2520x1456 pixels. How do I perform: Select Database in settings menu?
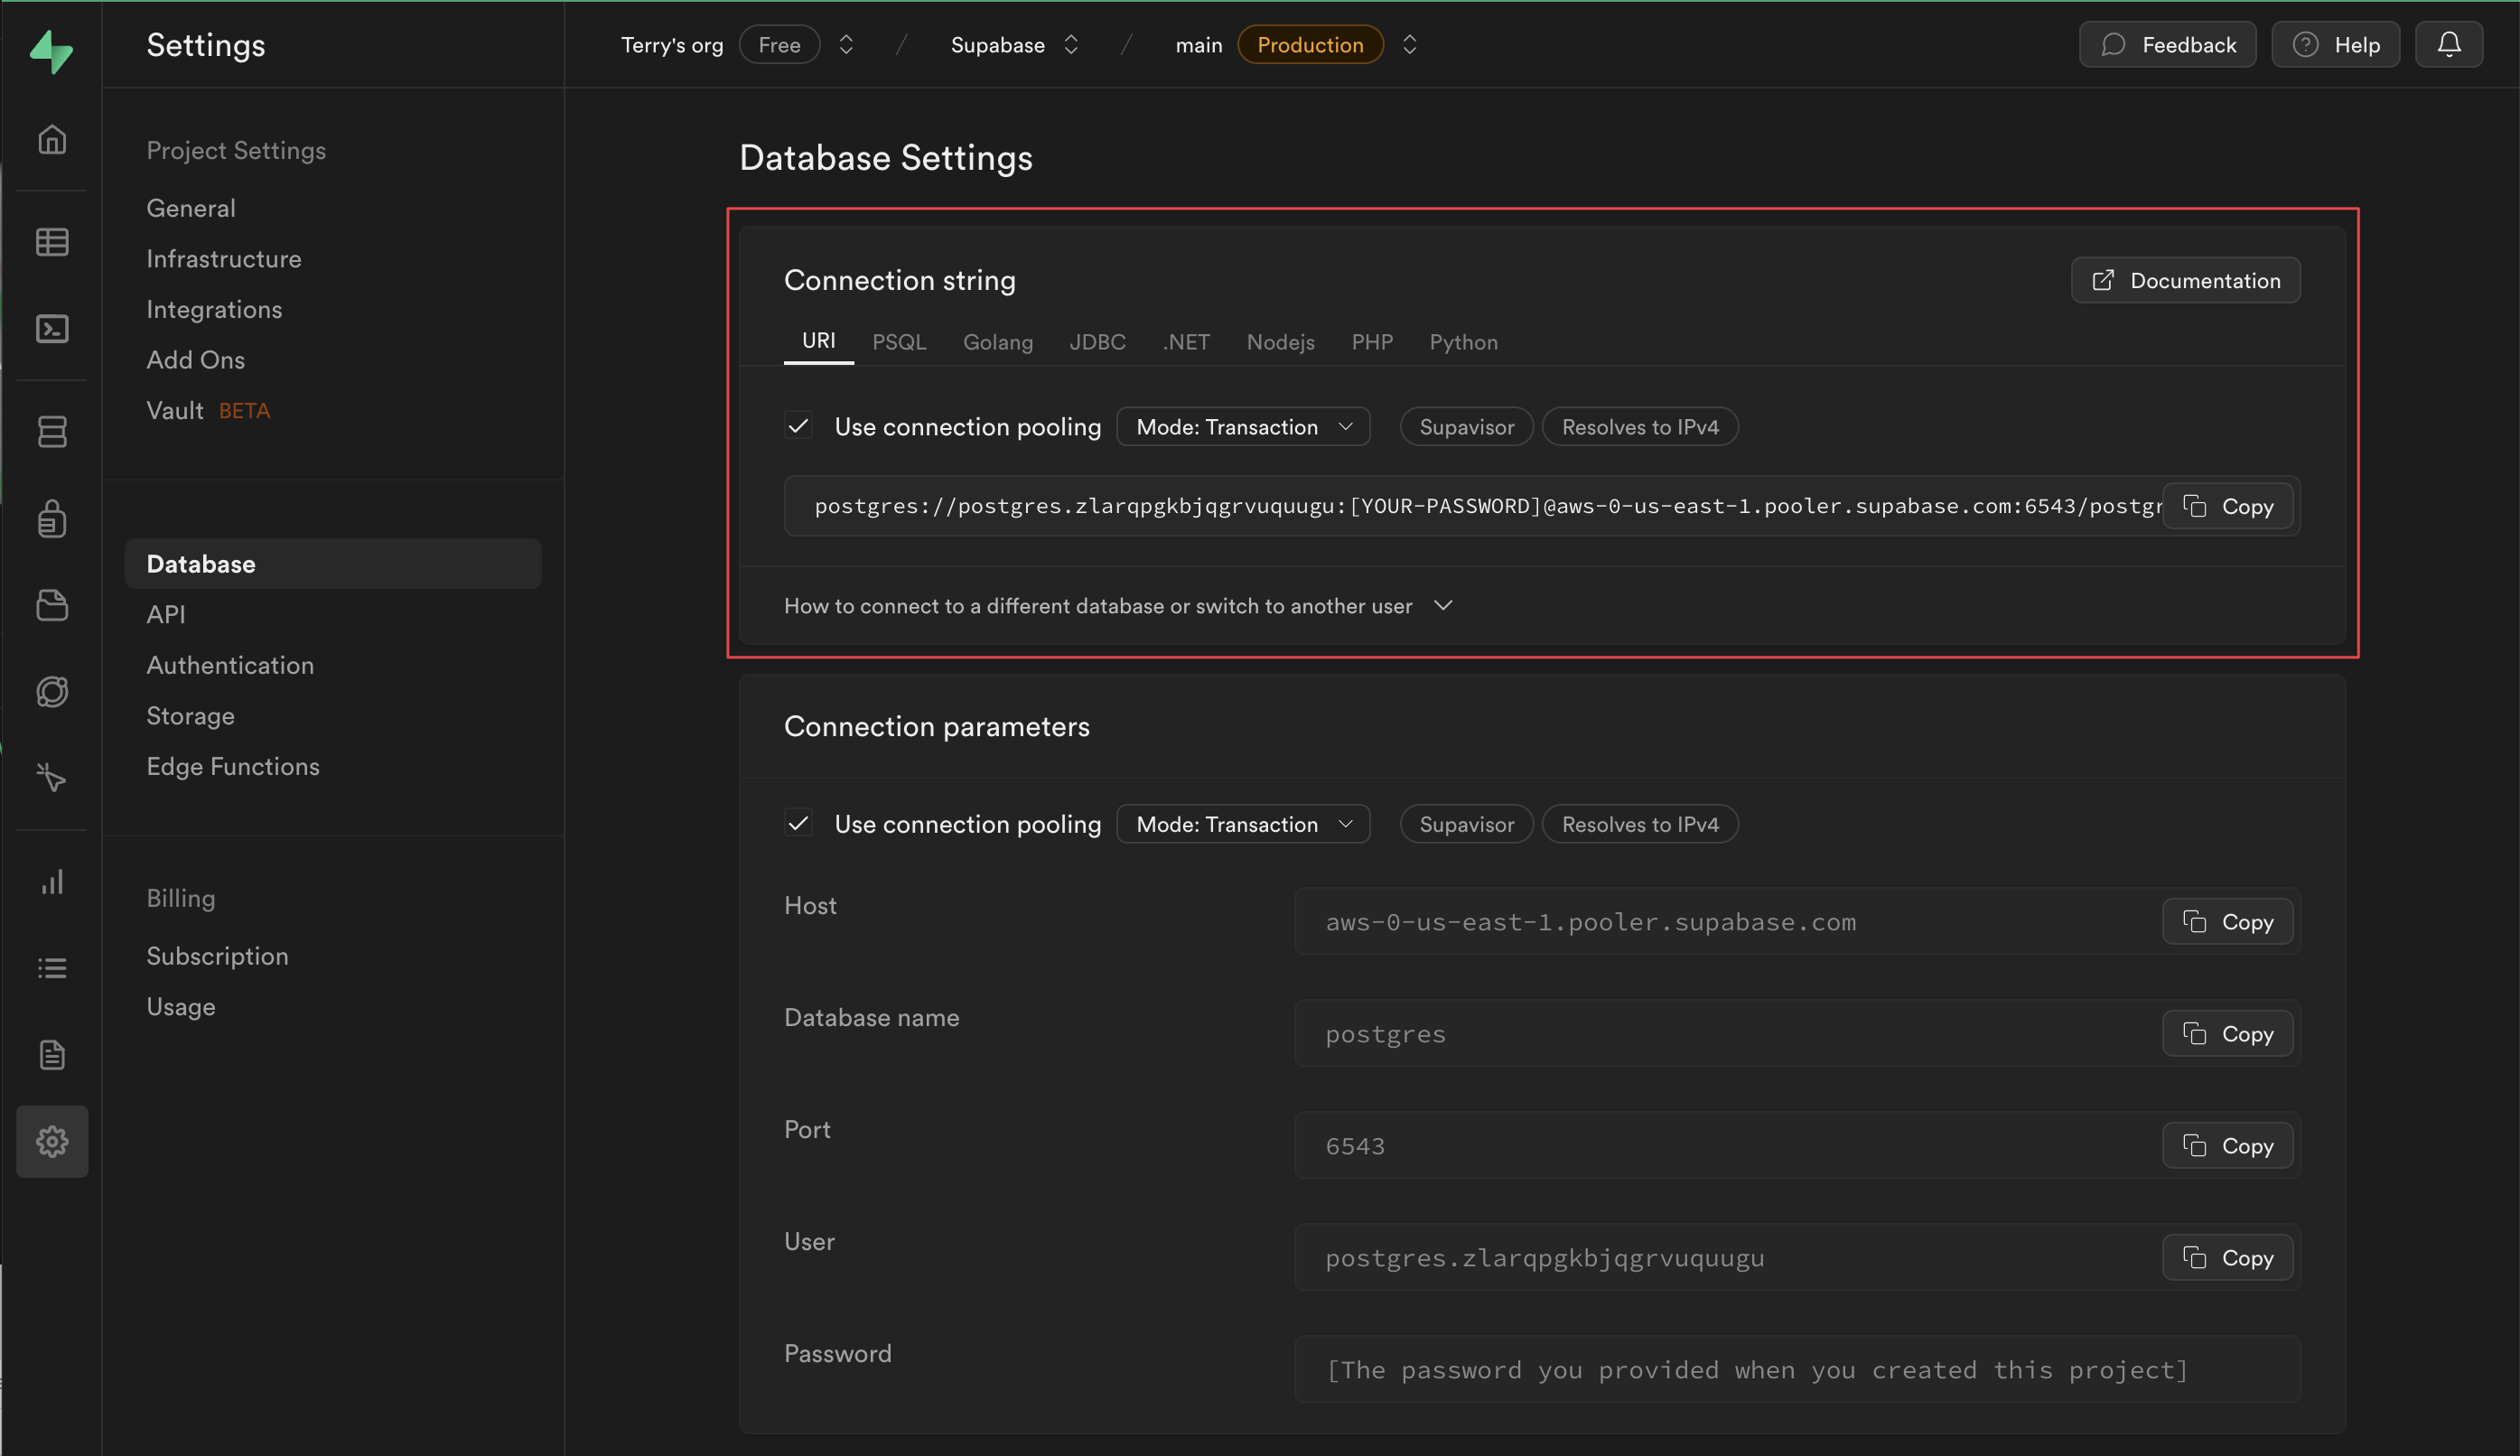click(x=333, y=563)
